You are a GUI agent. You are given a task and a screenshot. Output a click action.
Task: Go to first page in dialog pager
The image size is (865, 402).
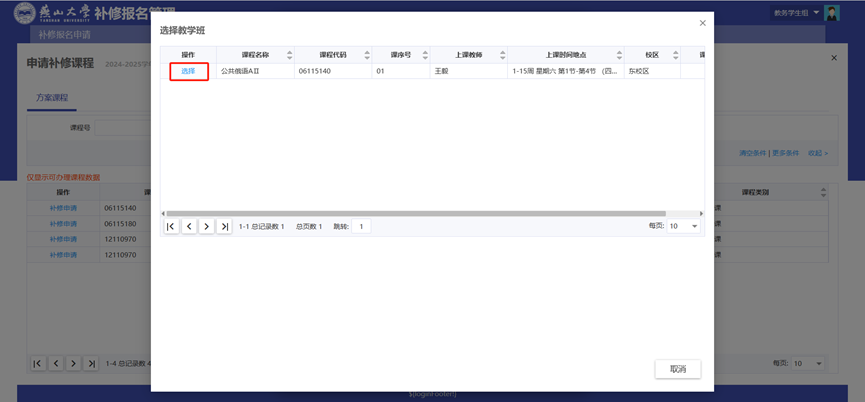click(171, 227)
